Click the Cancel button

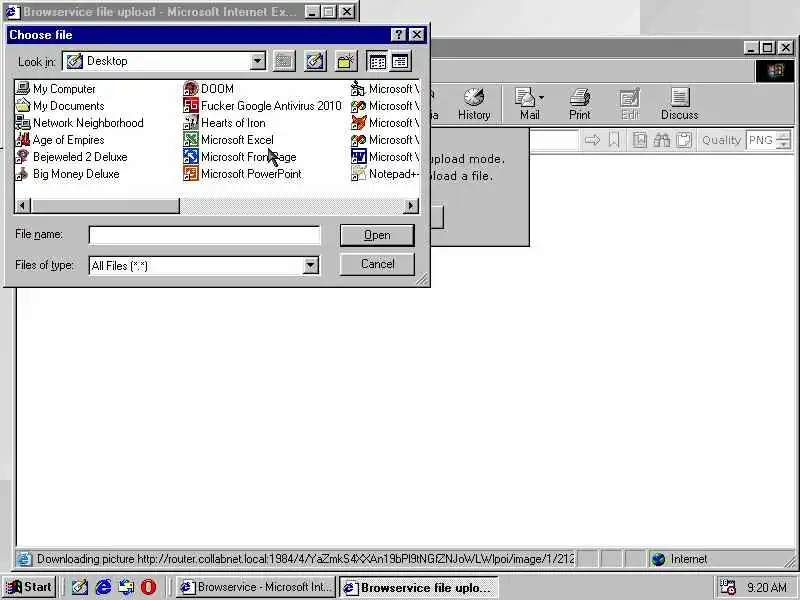(x=377, y=264)
